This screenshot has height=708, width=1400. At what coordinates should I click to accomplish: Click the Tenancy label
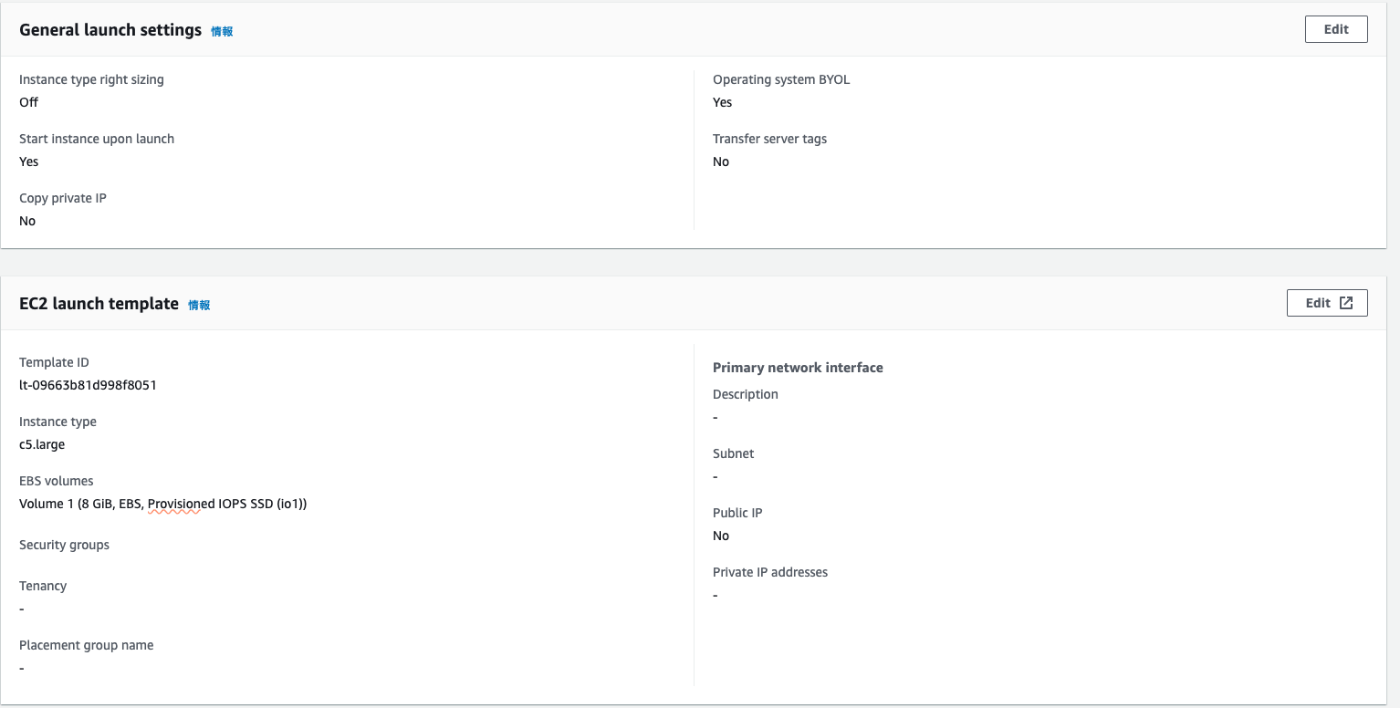[43, 586]
